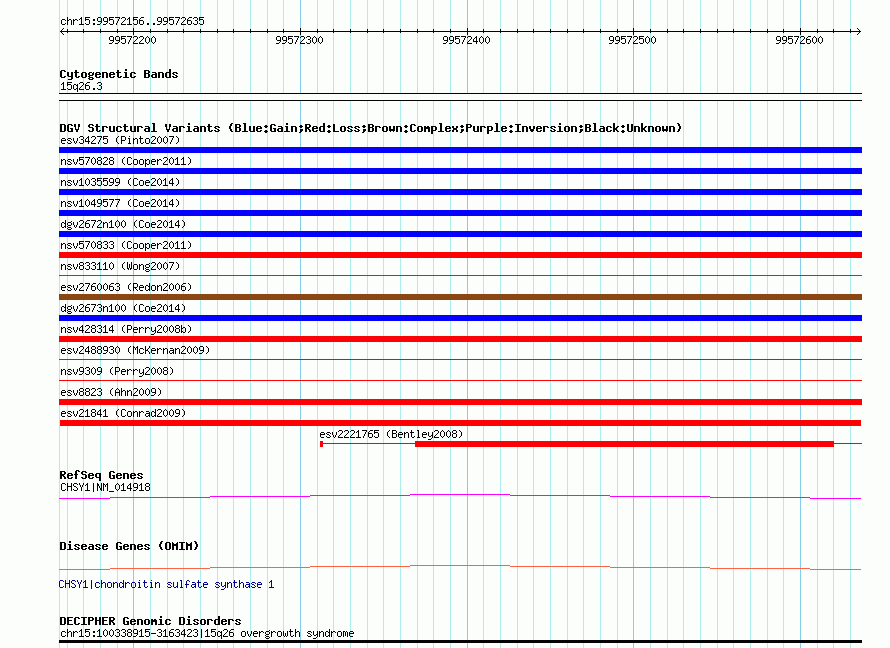Click the black DECIPHER disorder bar
Screen dimensions: 890x648
460,642
